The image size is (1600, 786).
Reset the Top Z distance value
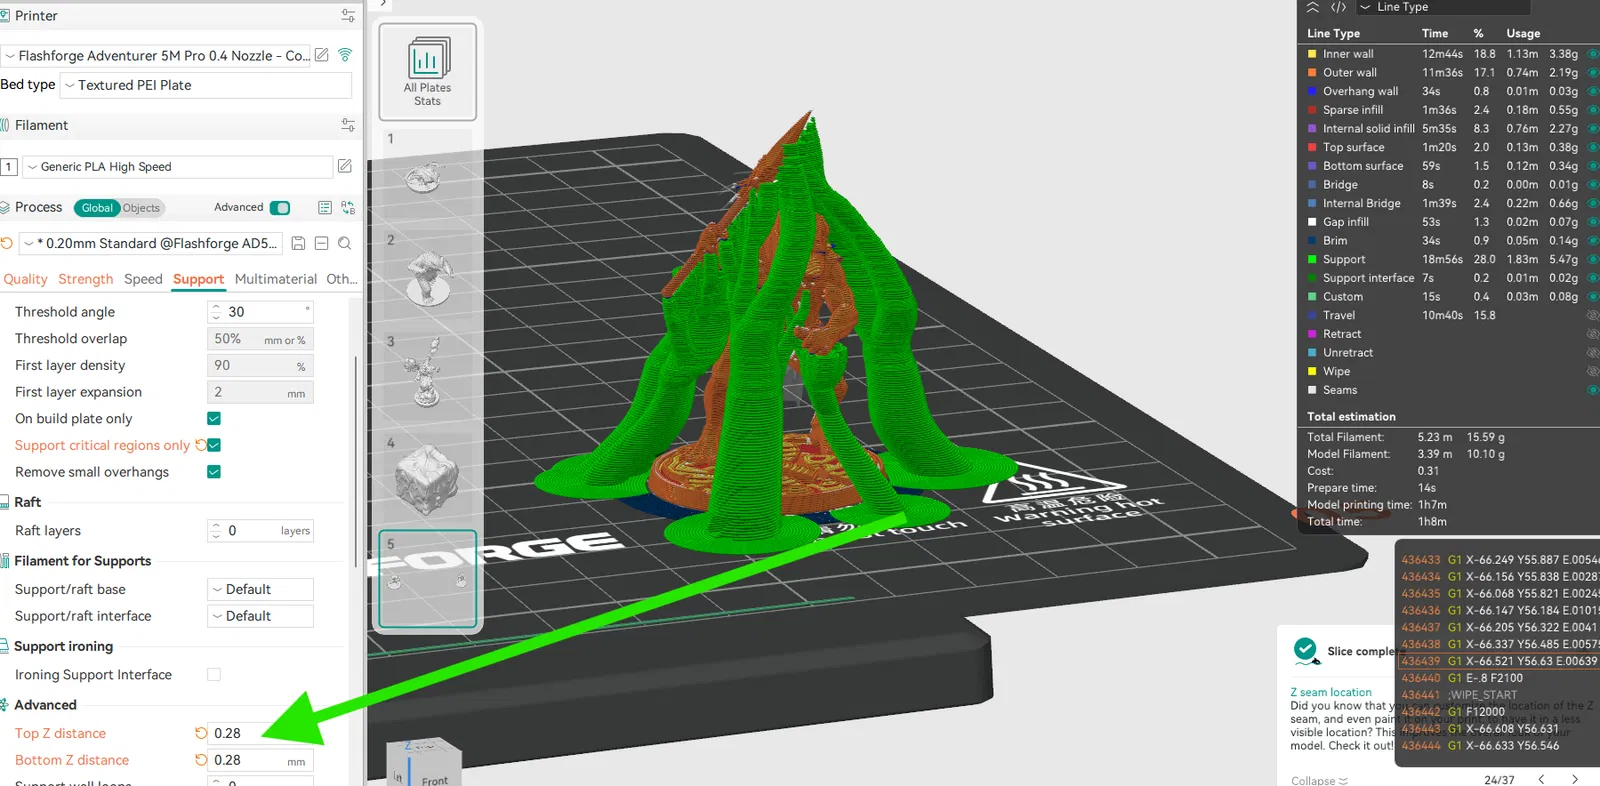(201, 733)
